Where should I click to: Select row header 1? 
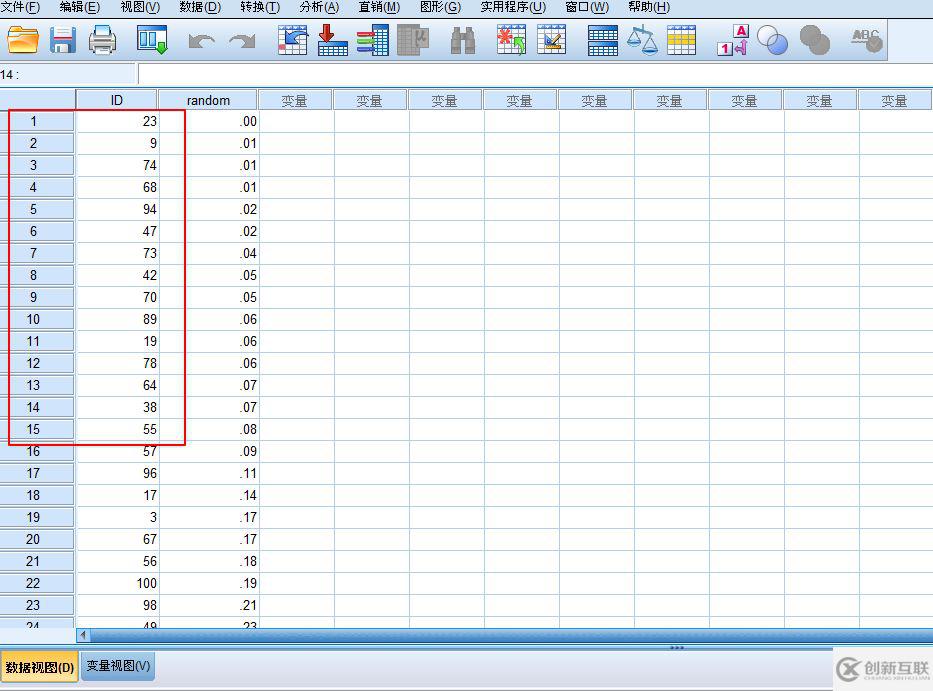(37, 121)
